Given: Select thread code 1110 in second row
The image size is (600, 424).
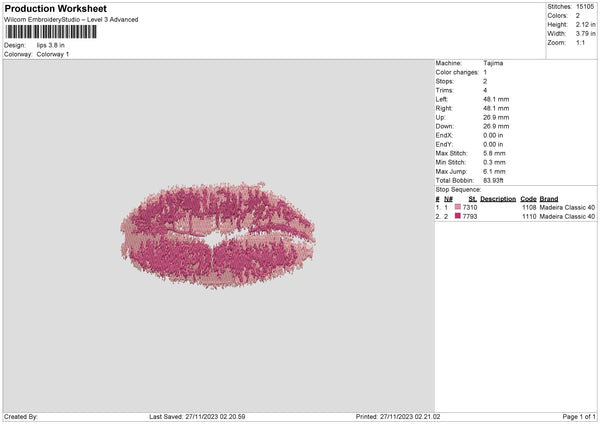Looking at the screenshot, I should [528, 216].
